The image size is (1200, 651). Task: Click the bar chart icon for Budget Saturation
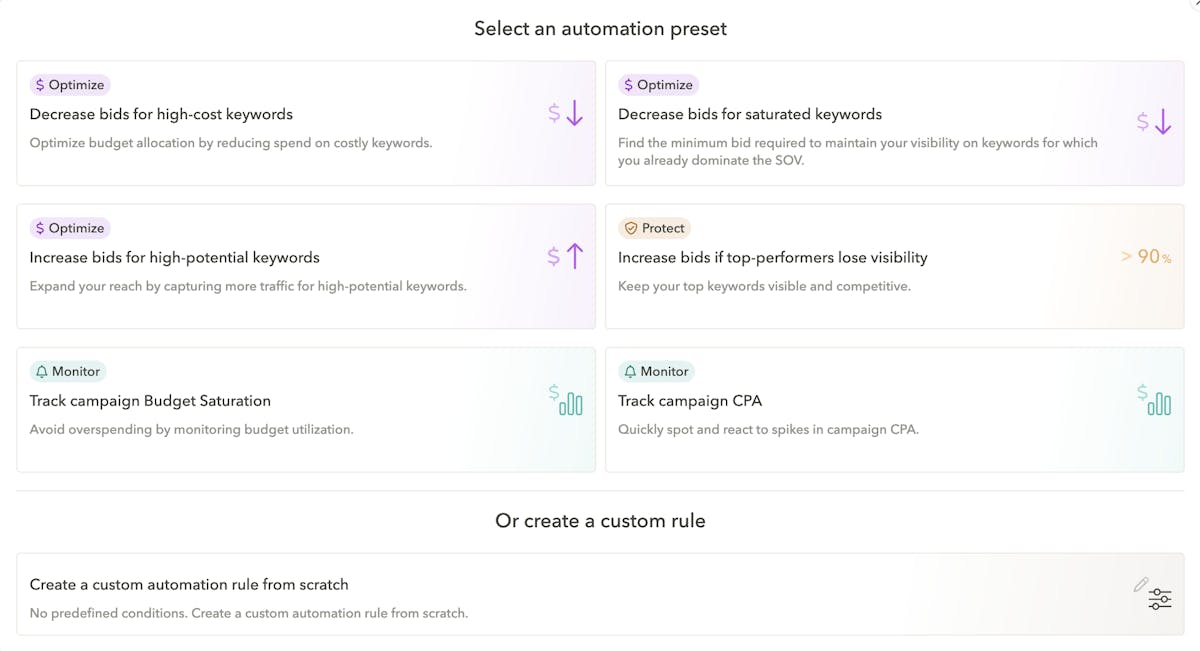[565, 400]
